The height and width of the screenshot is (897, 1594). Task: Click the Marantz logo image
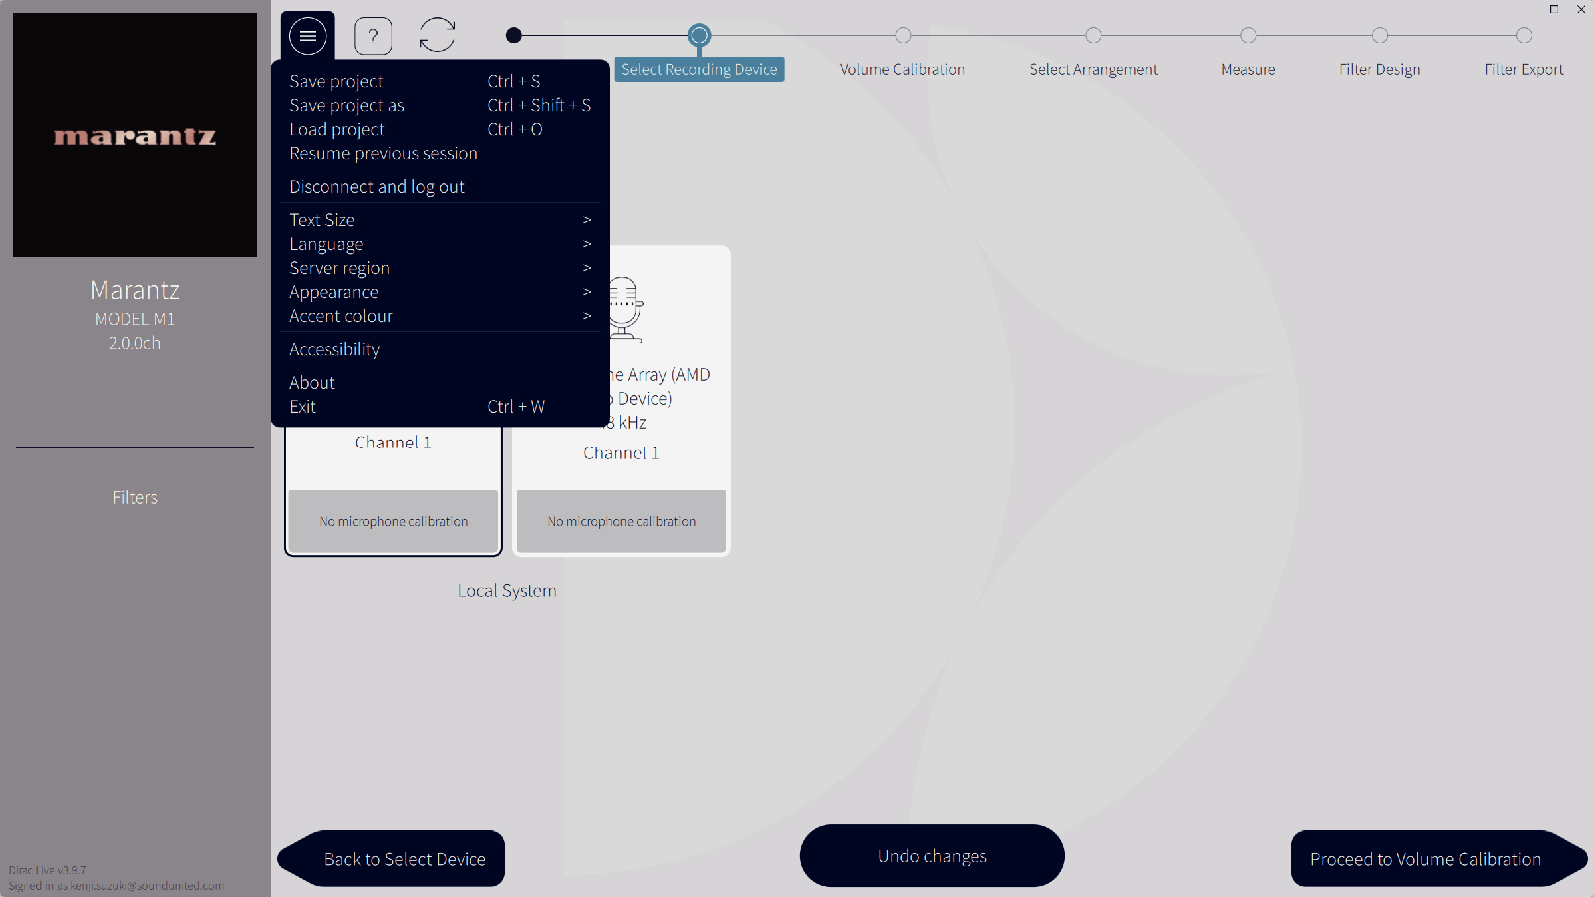(x=135, y=135)
